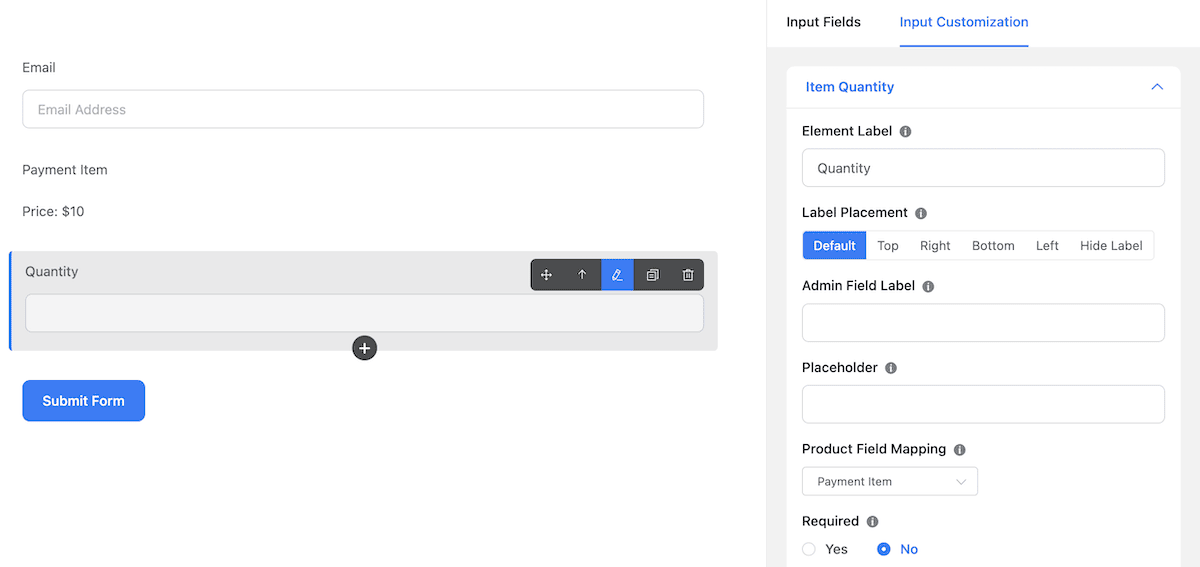Image resolution: width=1200 pixels, height=567 pixels.
Task: Switch to the Input Customization tab
Action: 964,22
